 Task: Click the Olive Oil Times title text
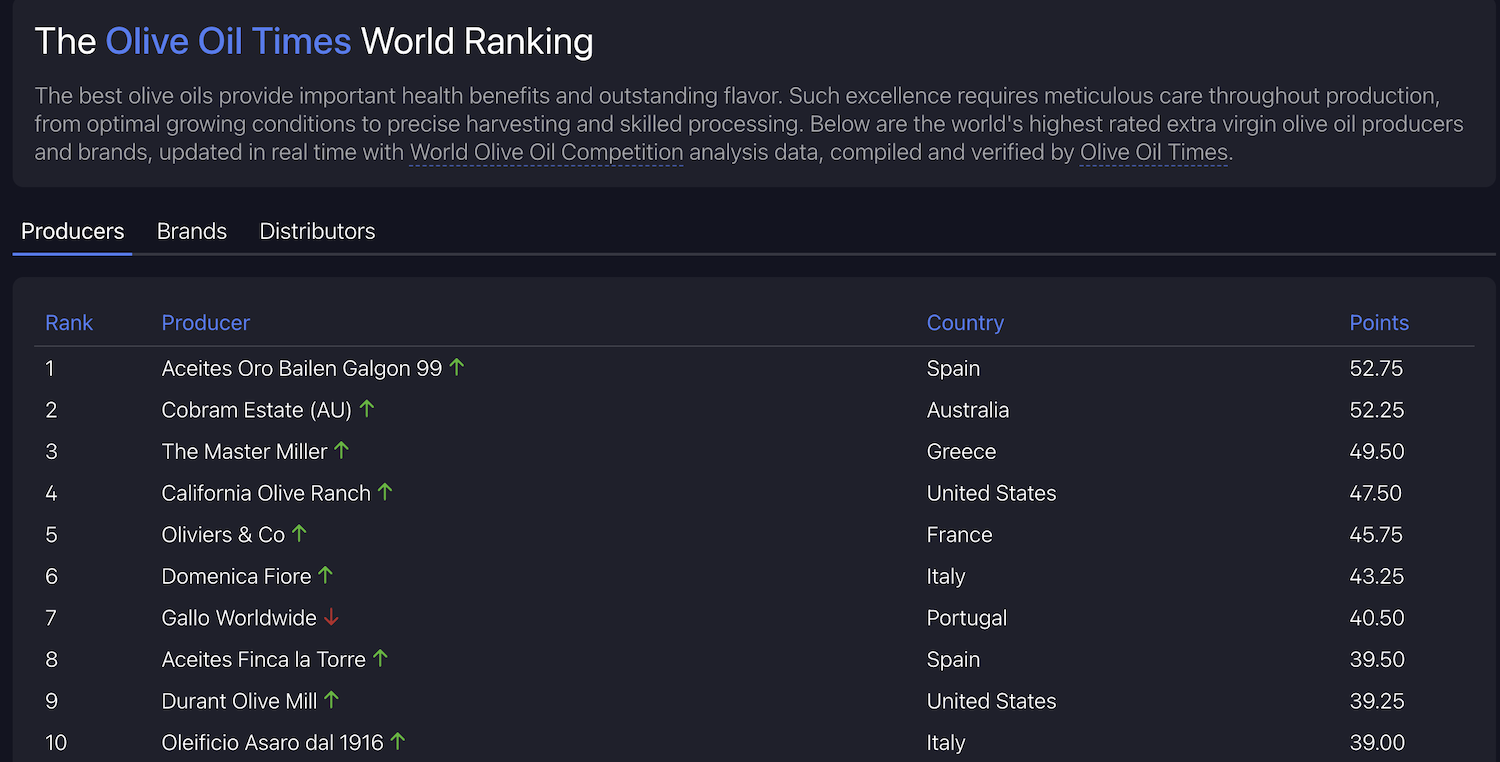[228, 41]
